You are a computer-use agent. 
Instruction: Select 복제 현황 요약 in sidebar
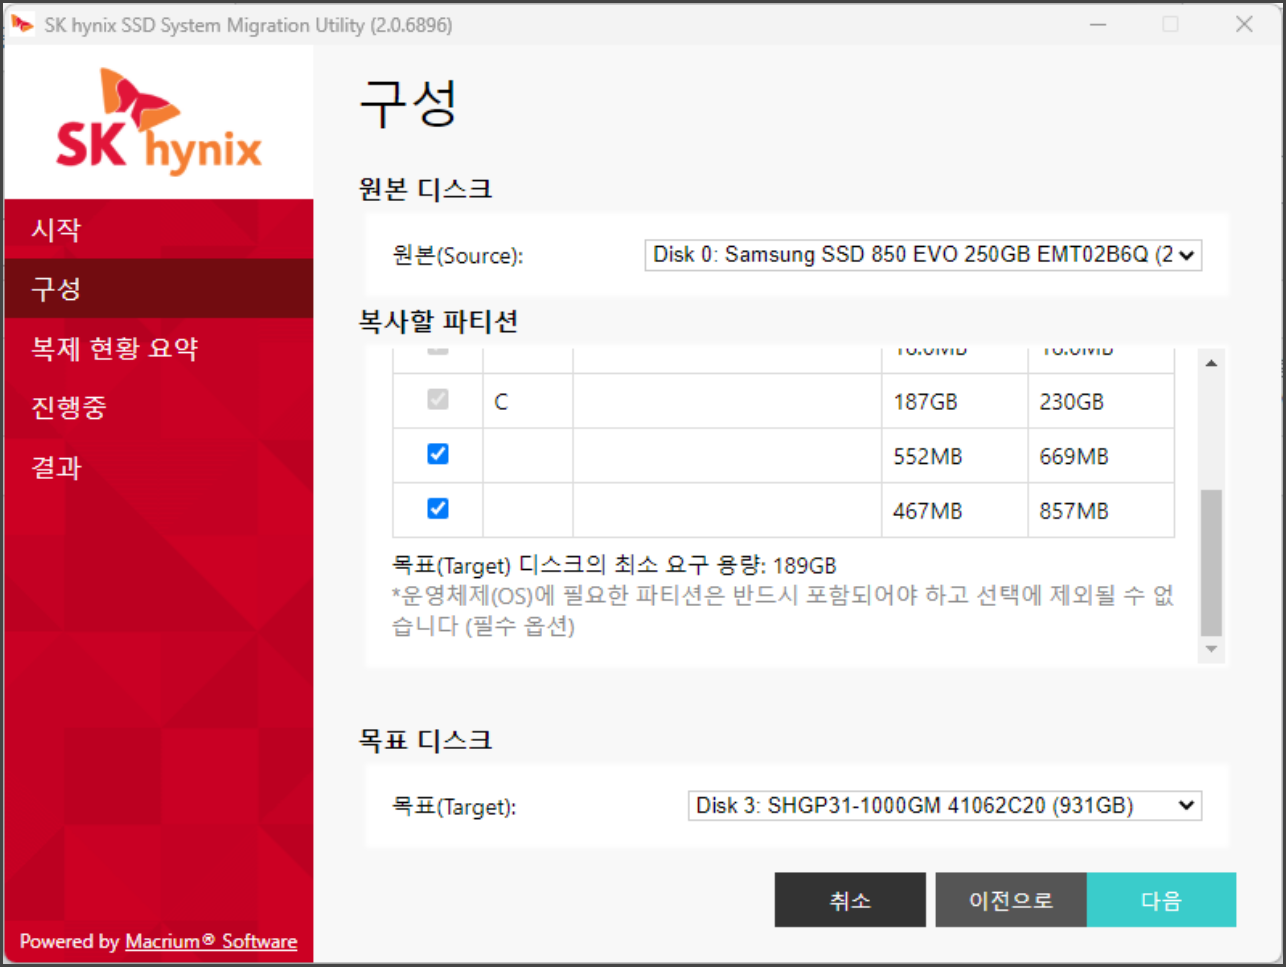[x=159, y=348]
